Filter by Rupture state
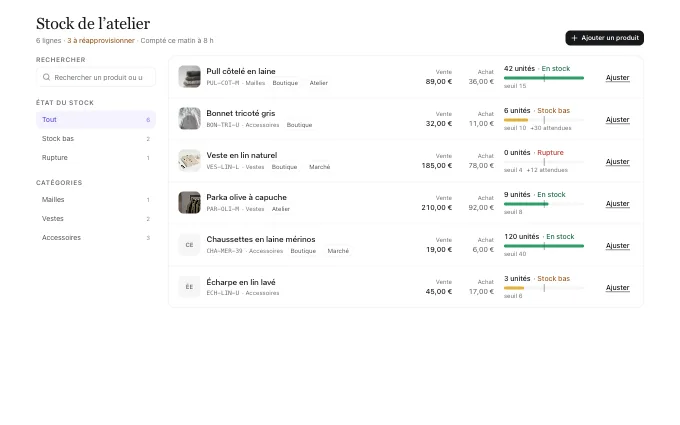 pyautogui.click(x=96, y=157)
